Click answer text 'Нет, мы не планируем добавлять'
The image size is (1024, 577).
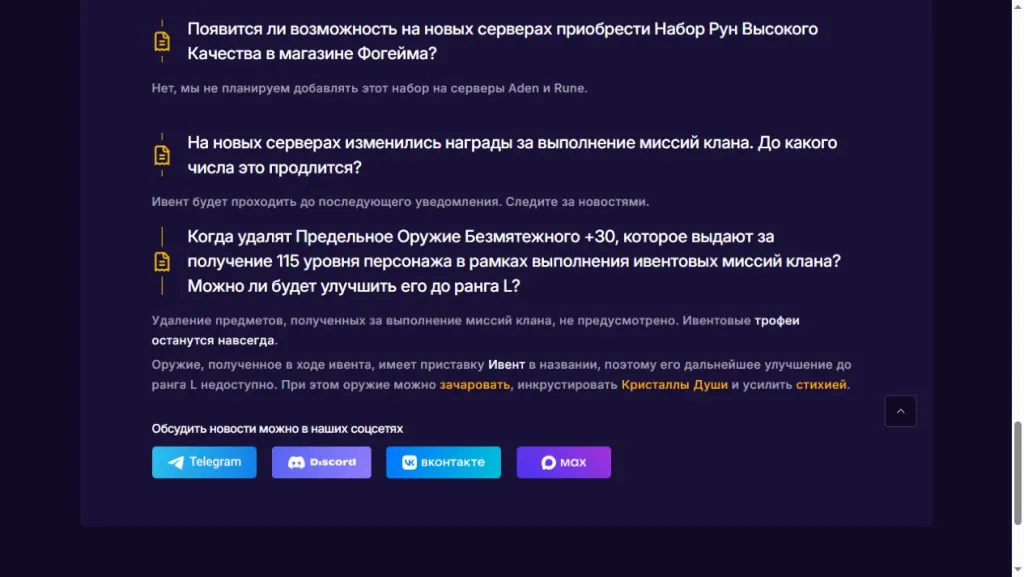coord(370,88)
